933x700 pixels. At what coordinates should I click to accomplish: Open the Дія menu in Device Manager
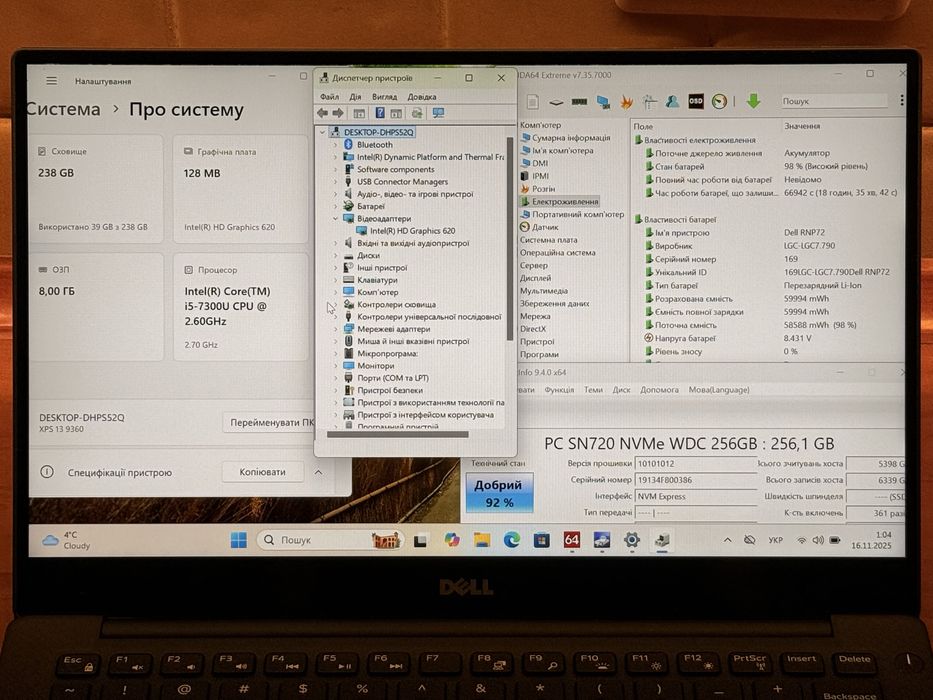pos(355,96)
